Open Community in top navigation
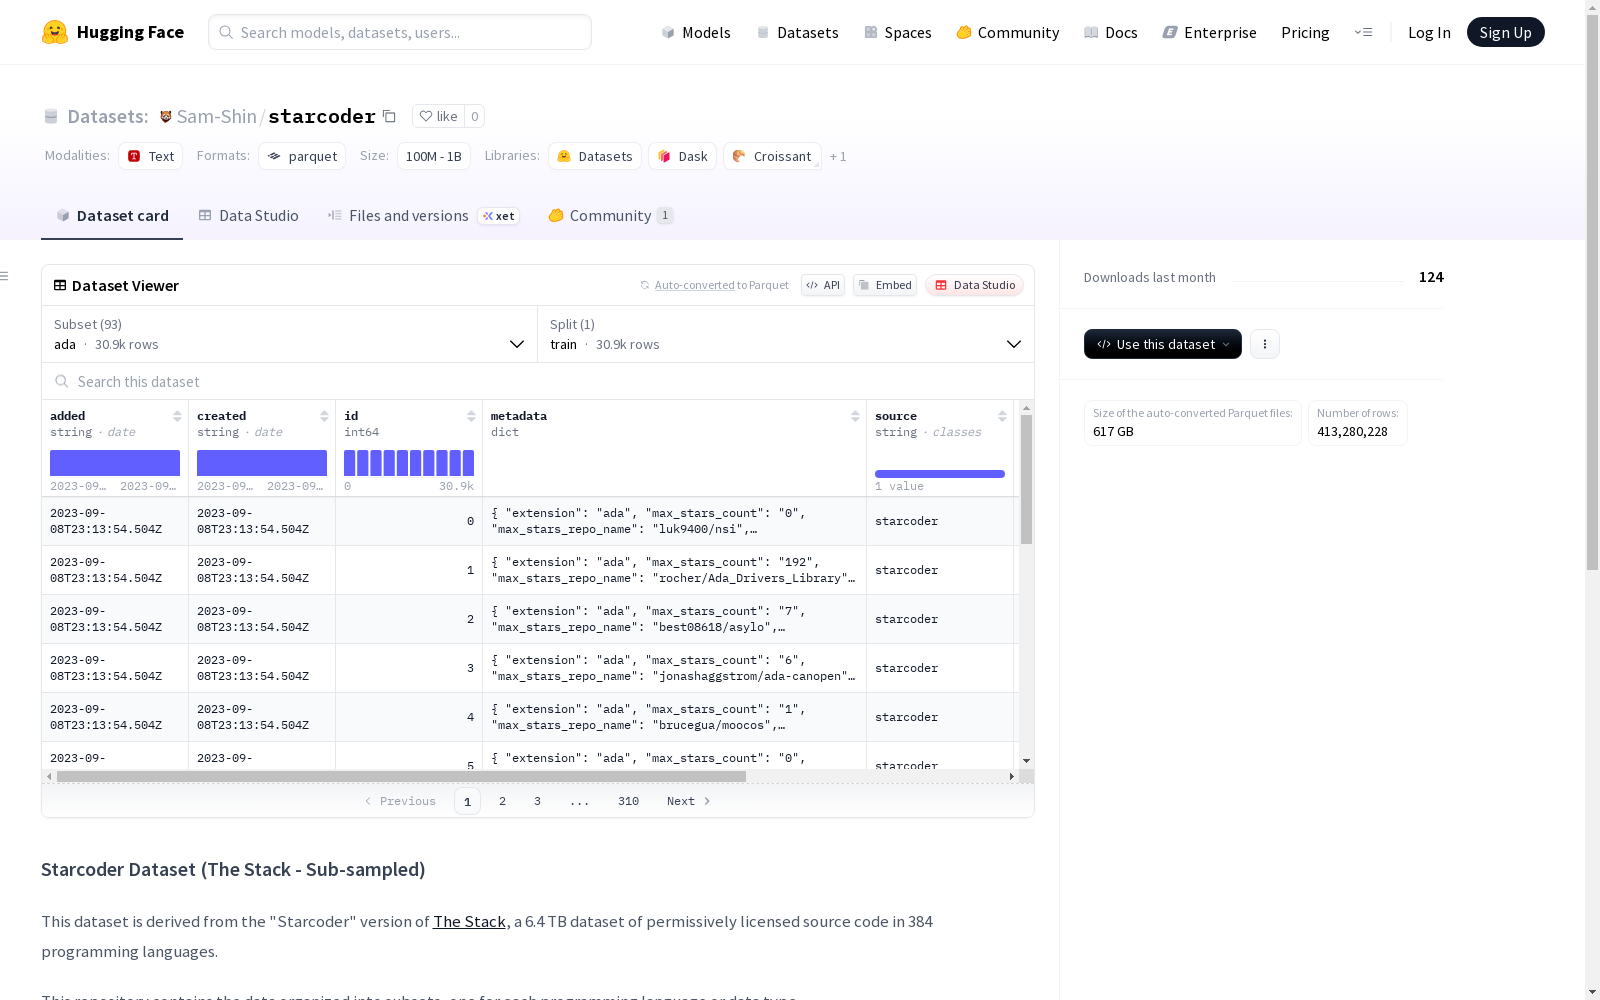Screen dimensions: 1600x1000 coord(1008,32)
